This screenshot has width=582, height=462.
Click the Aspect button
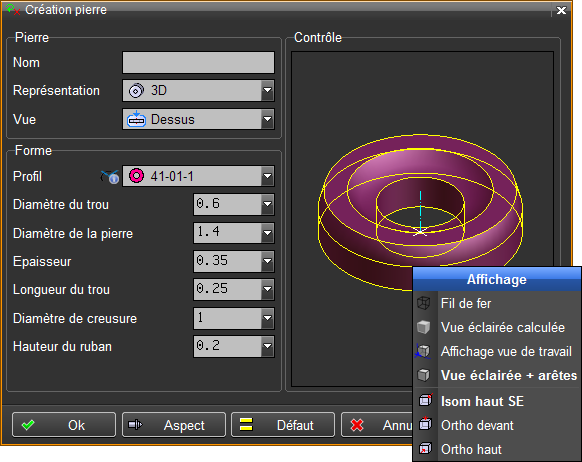pyautogui.click(x=174, y=425)
